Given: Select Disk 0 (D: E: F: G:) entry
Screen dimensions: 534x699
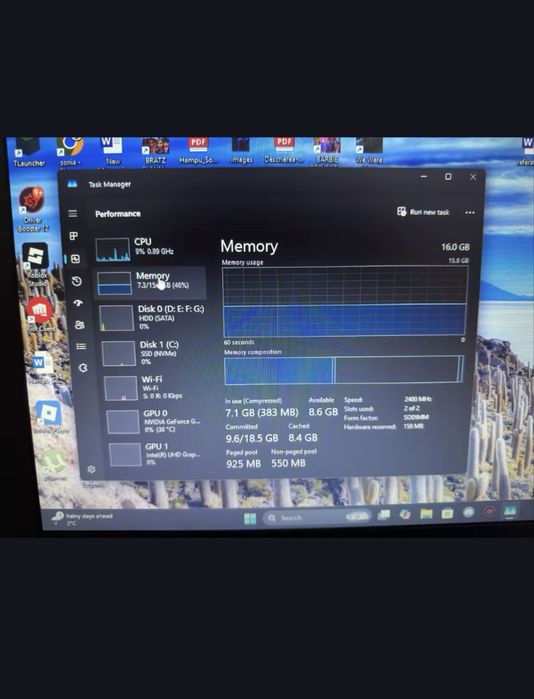Looking at the screenshot, I should 152,317.
